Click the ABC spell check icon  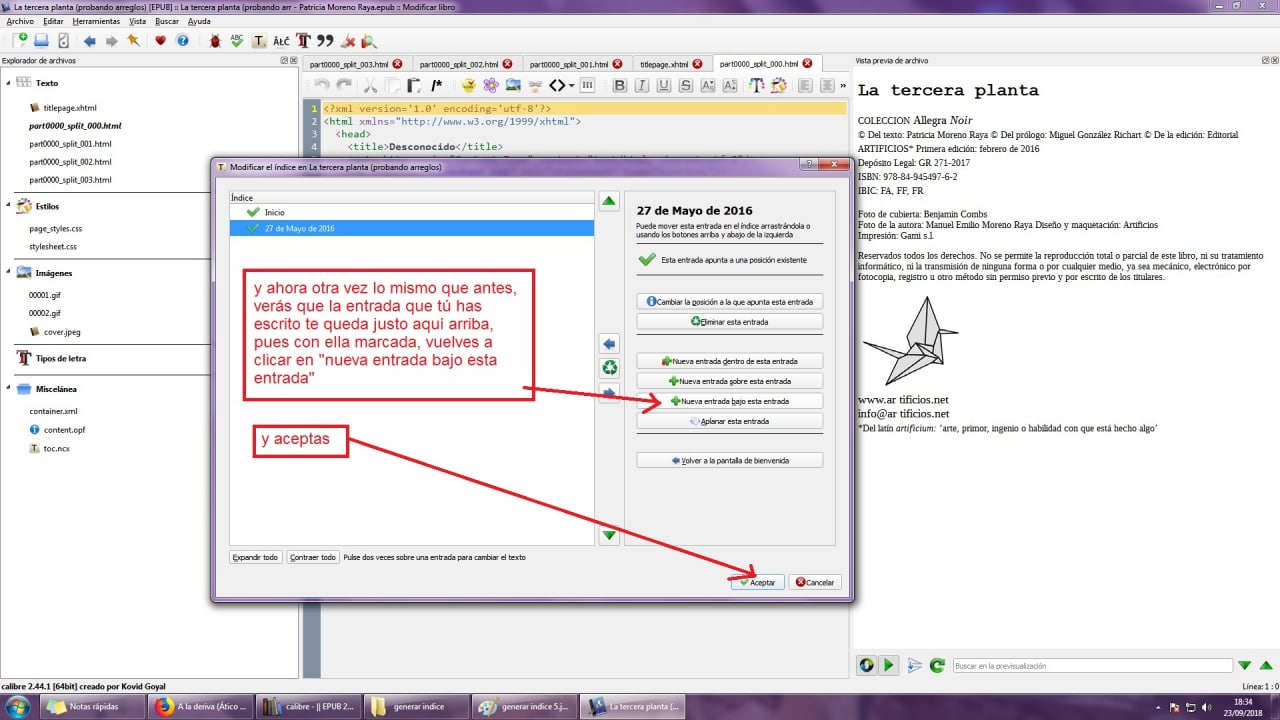click(237, 41)
